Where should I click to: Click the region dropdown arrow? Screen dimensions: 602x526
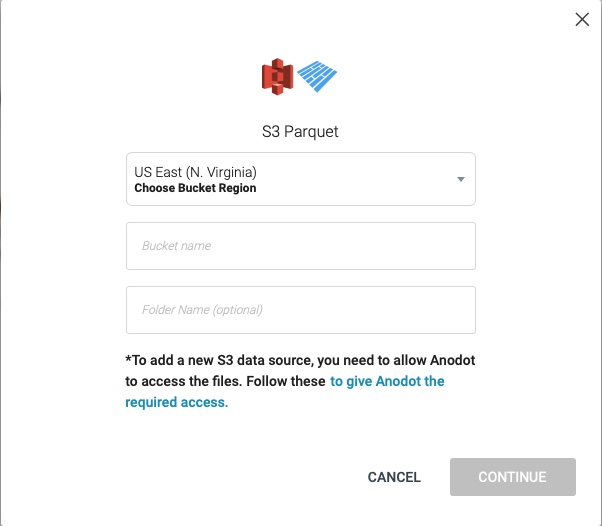[x=461, y=179]
